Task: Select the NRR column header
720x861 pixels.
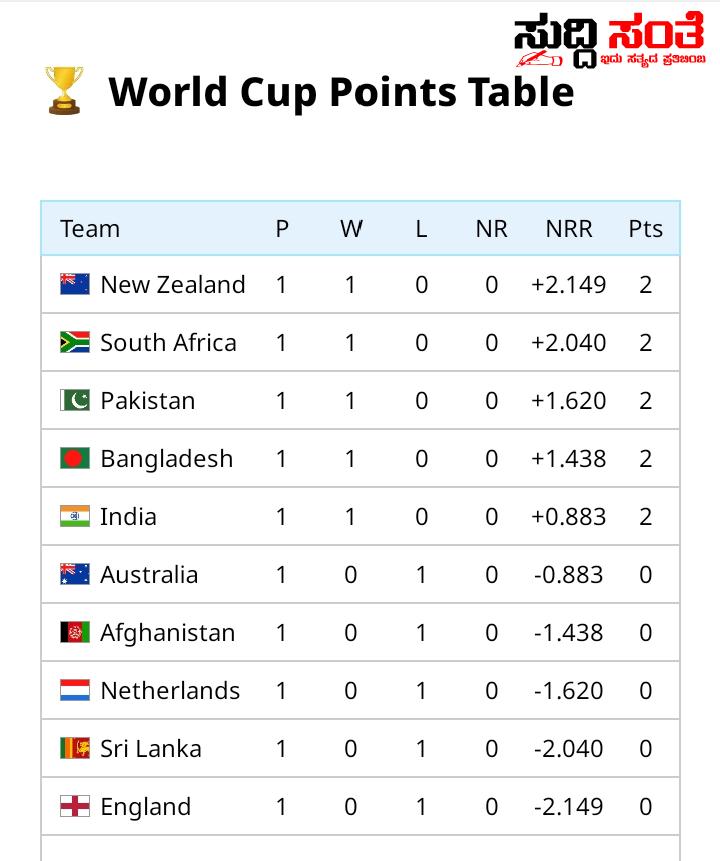Action: coord(569,228)
